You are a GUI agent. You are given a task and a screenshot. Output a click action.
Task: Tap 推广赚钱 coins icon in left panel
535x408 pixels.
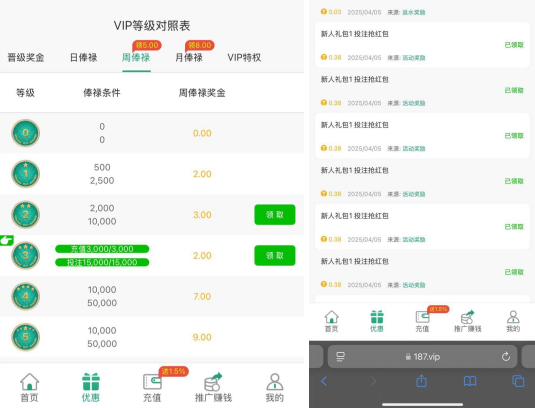(213, 382)
